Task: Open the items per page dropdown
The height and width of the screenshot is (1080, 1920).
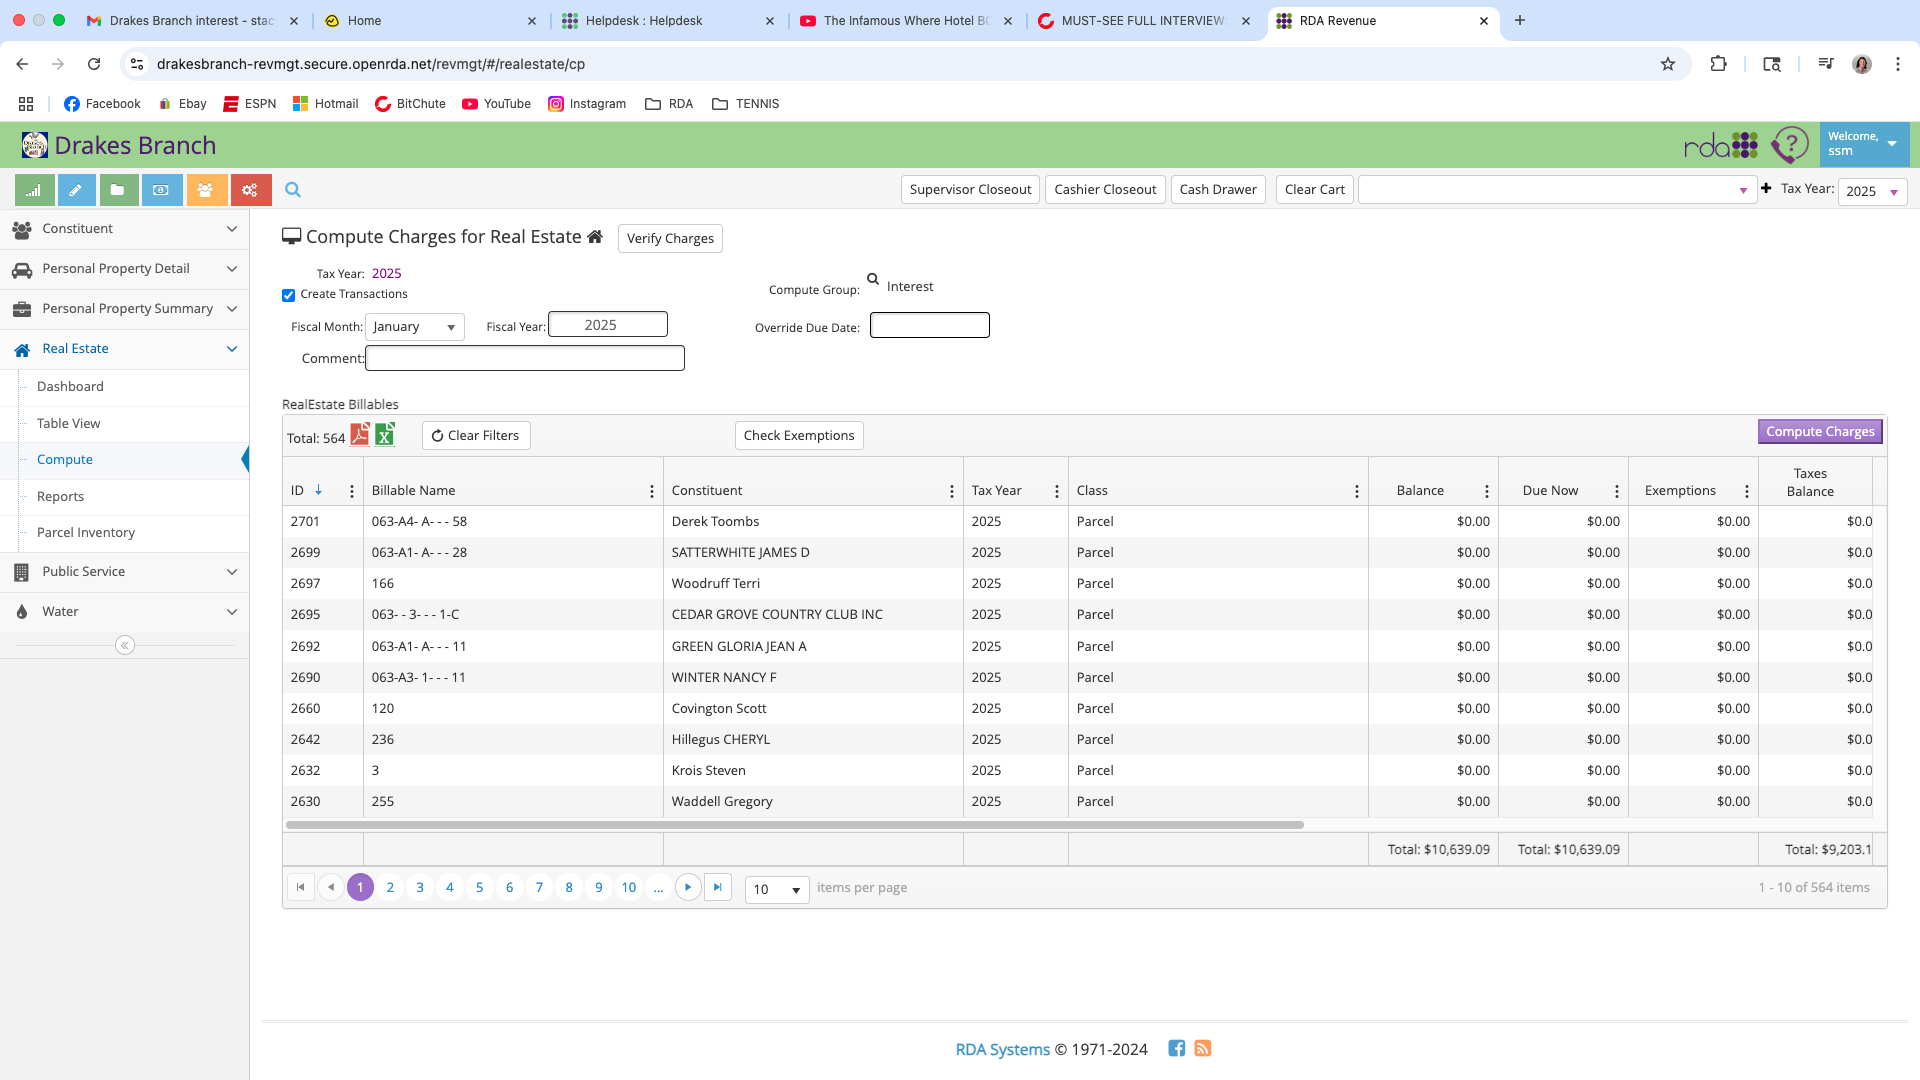Action: coord(777,889)
